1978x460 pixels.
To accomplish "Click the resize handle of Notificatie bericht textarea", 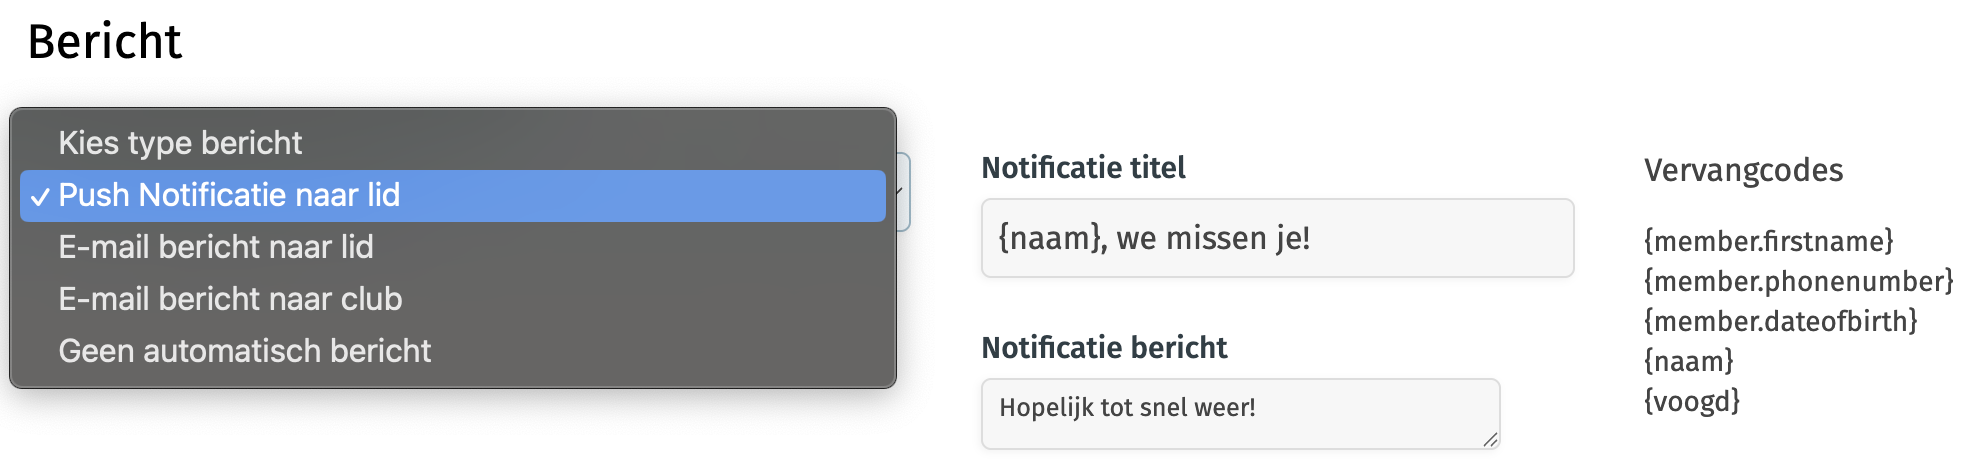I will point(1490,439).
